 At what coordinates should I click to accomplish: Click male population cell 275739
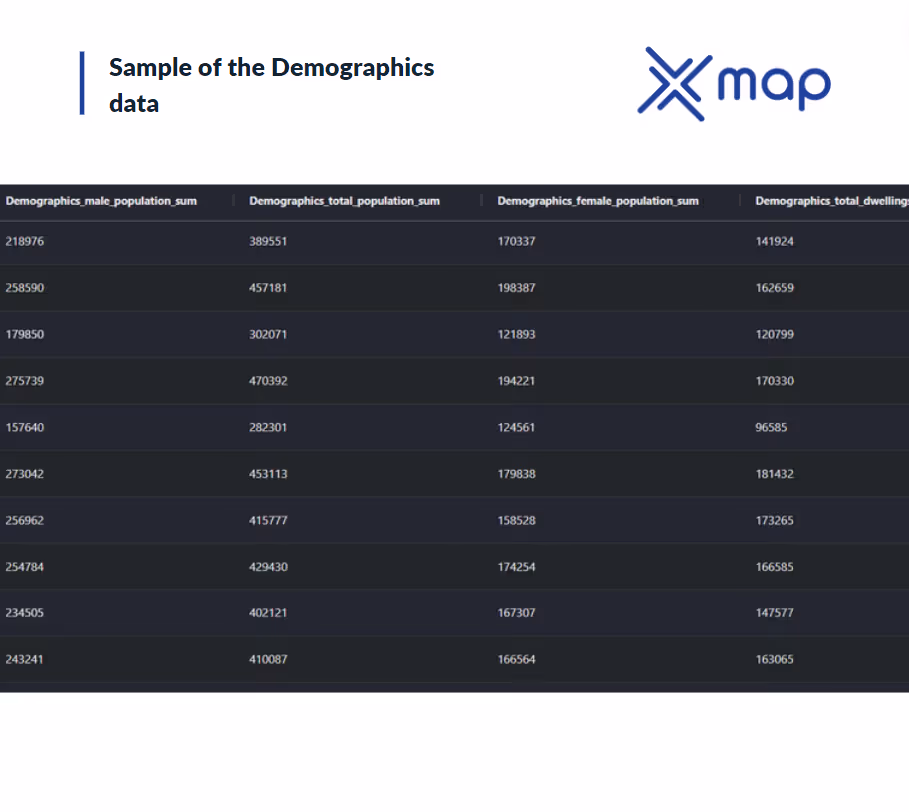coord(25,381)
